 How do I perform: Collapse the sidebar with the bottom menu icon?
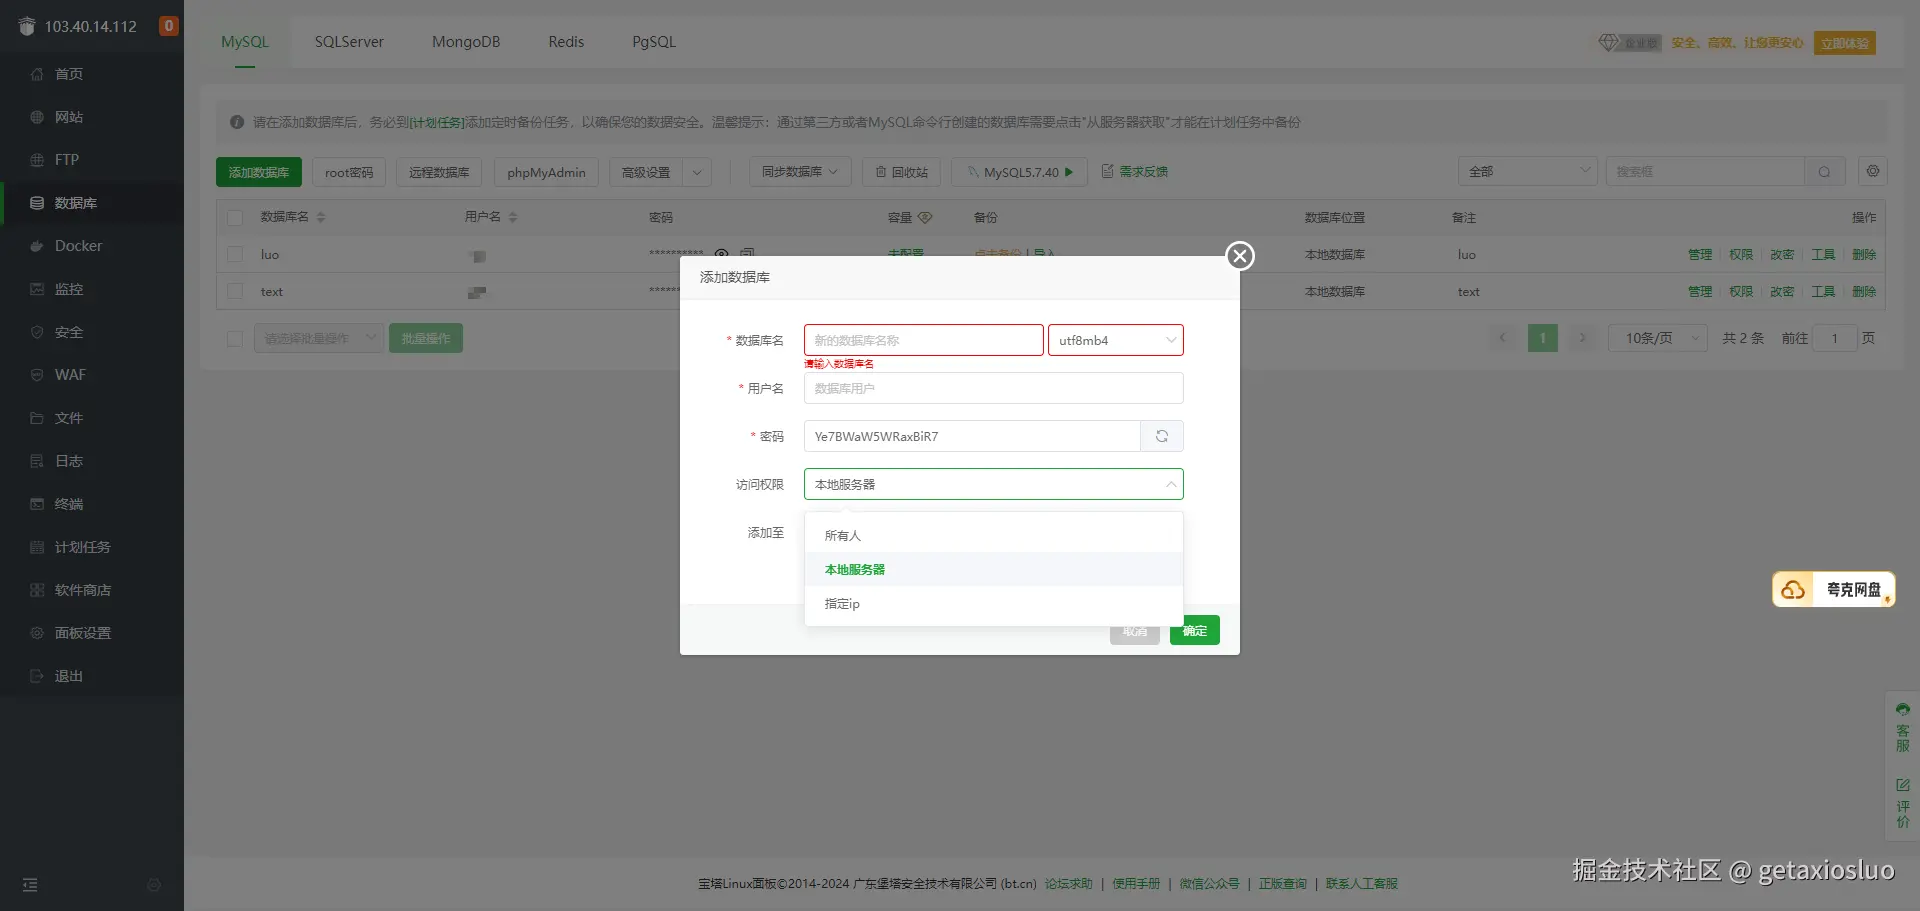(x=30, y=885)
